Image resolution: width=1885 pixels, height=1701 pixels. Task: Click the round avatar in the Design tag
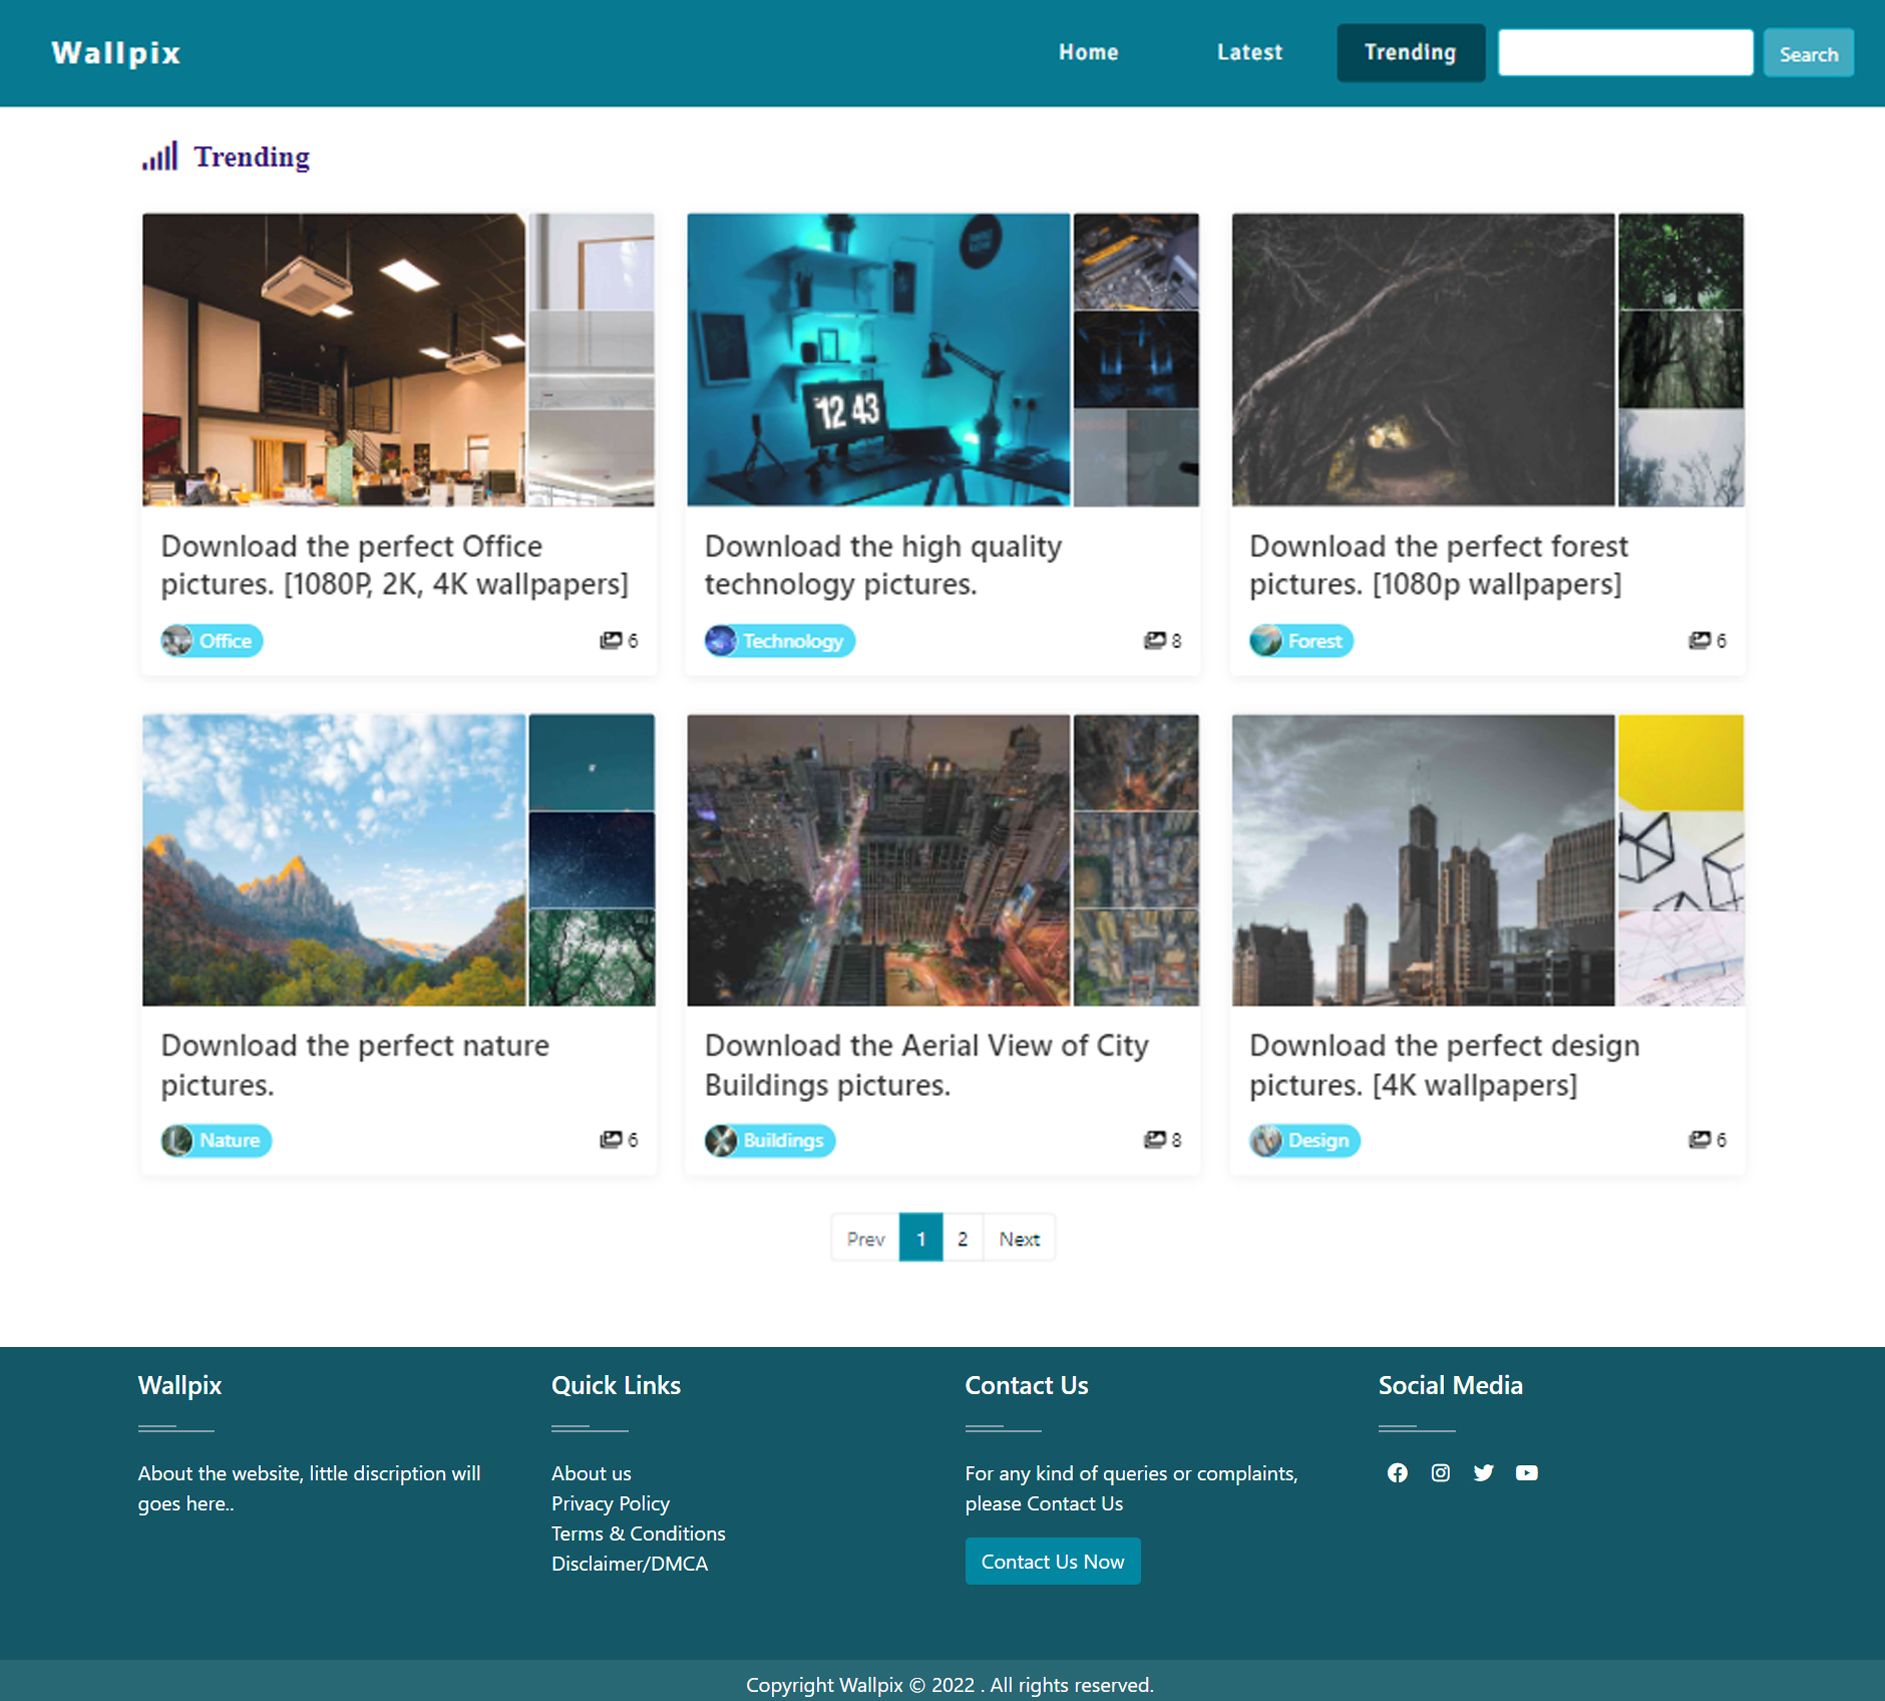(x=1266, y=1140)
